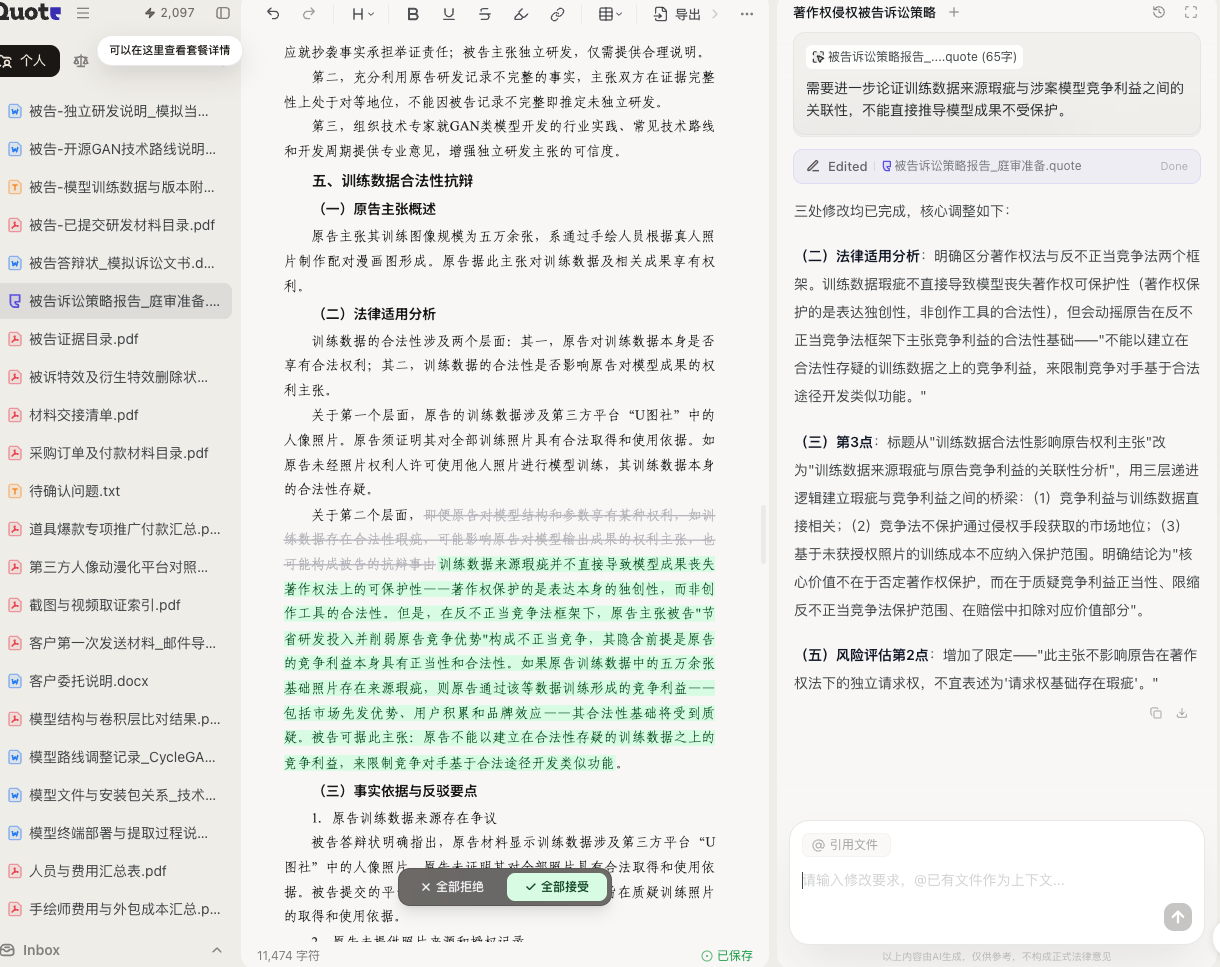Open 材料交接清单.pdf

[116, 415]
